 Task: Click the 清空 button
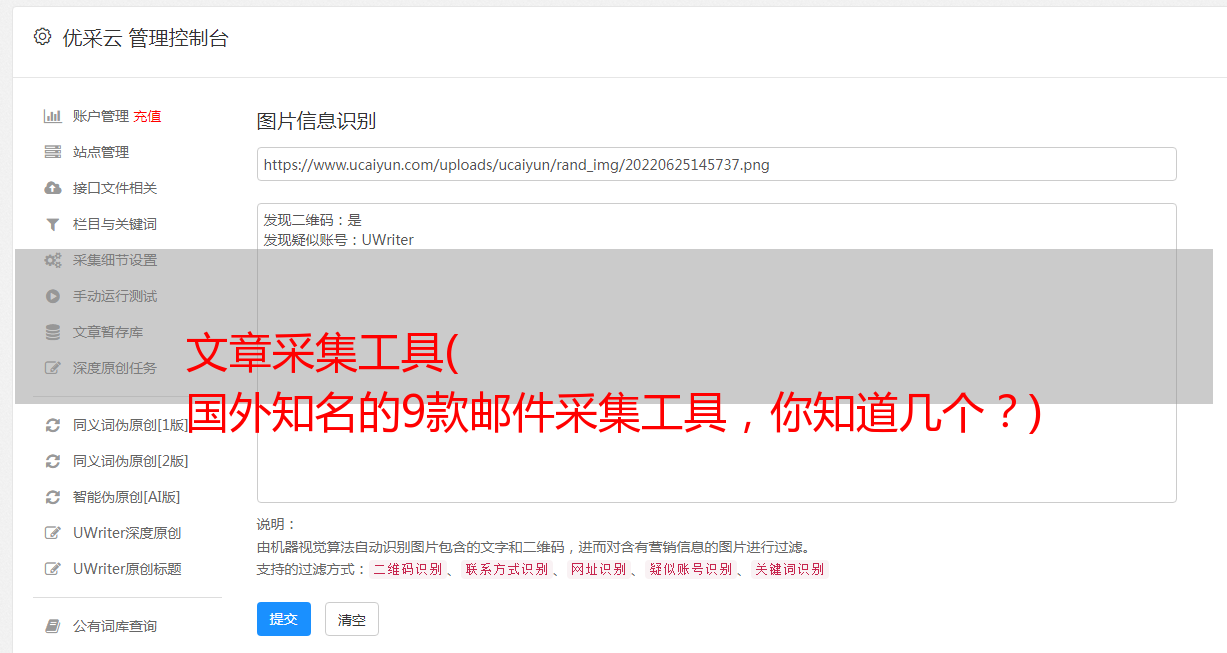pyautogui.click(x=352, y=619)
